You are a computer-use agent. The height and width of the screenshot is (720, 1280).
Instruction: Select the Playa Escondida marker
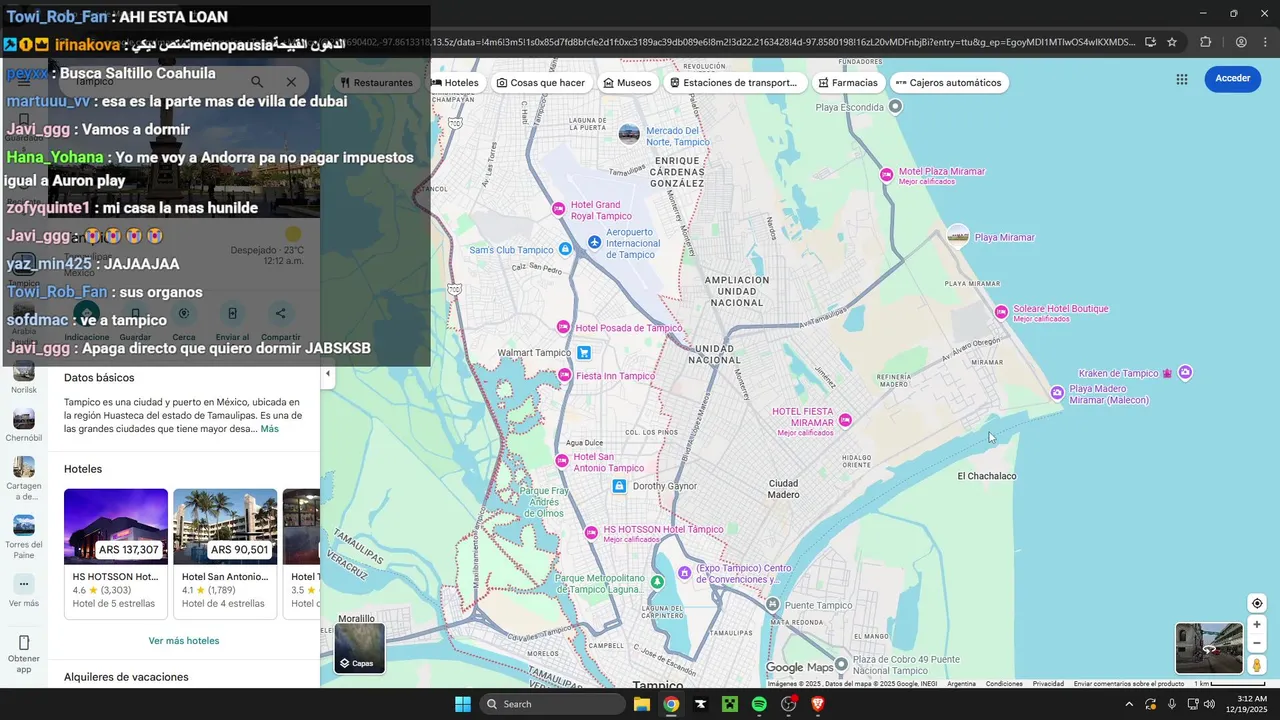(896, 106)
